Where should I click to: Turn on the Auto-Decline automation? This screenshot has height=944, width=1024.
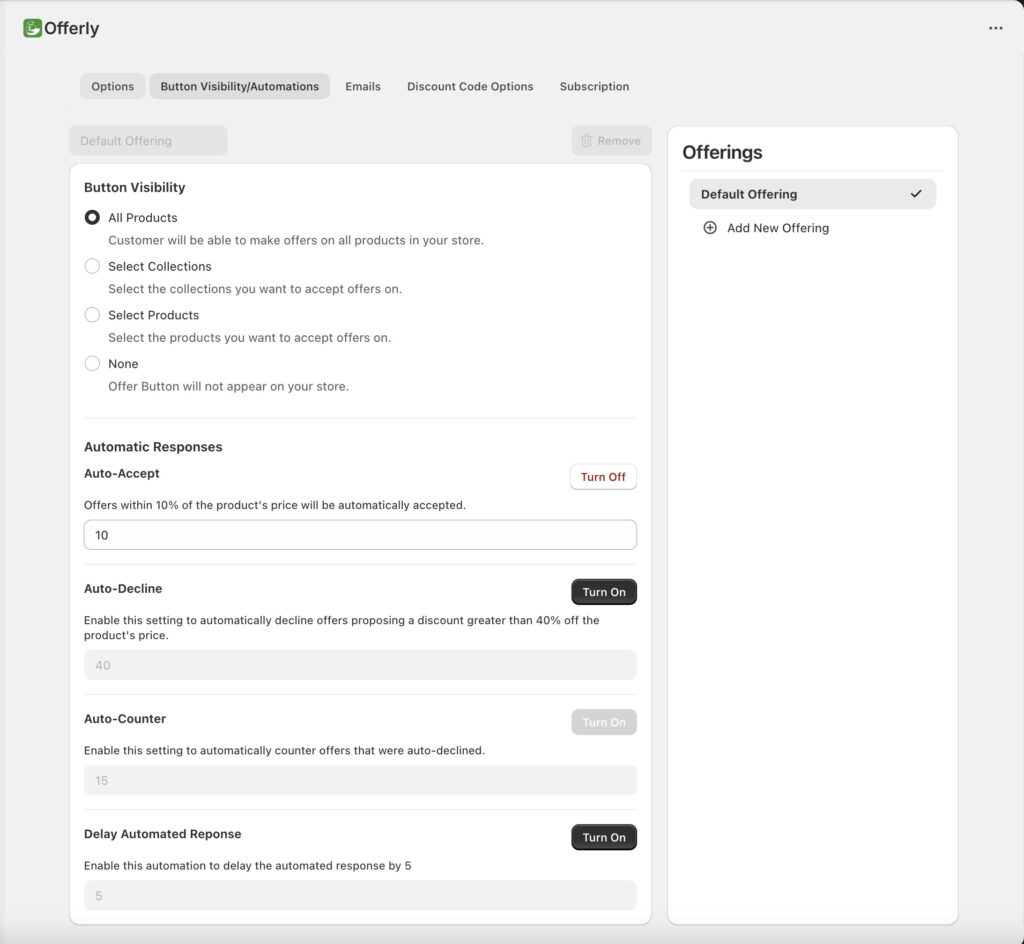tap(603, 592)
